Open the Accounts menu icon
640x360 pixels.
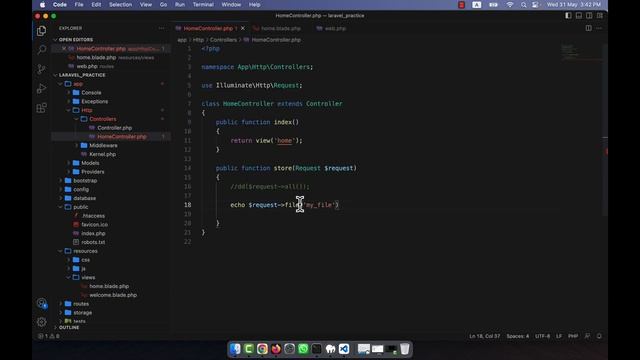click(x=42, y=303)
